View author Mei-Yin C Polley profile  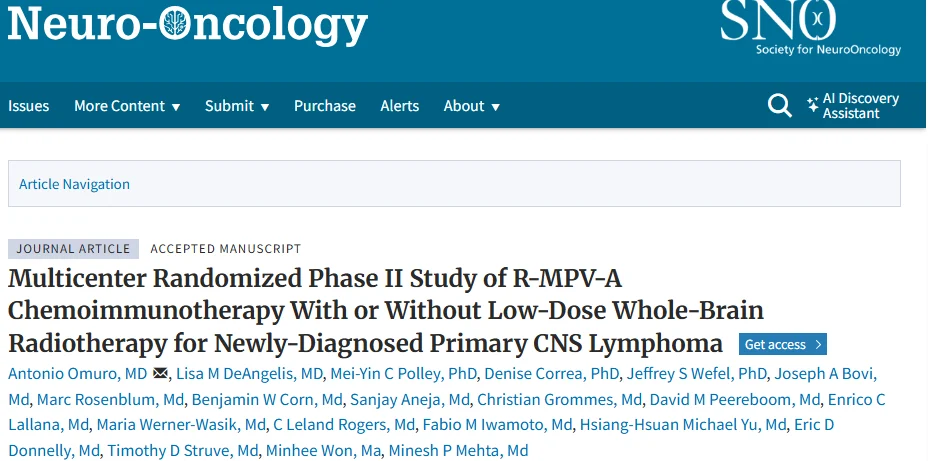(404, 374)
